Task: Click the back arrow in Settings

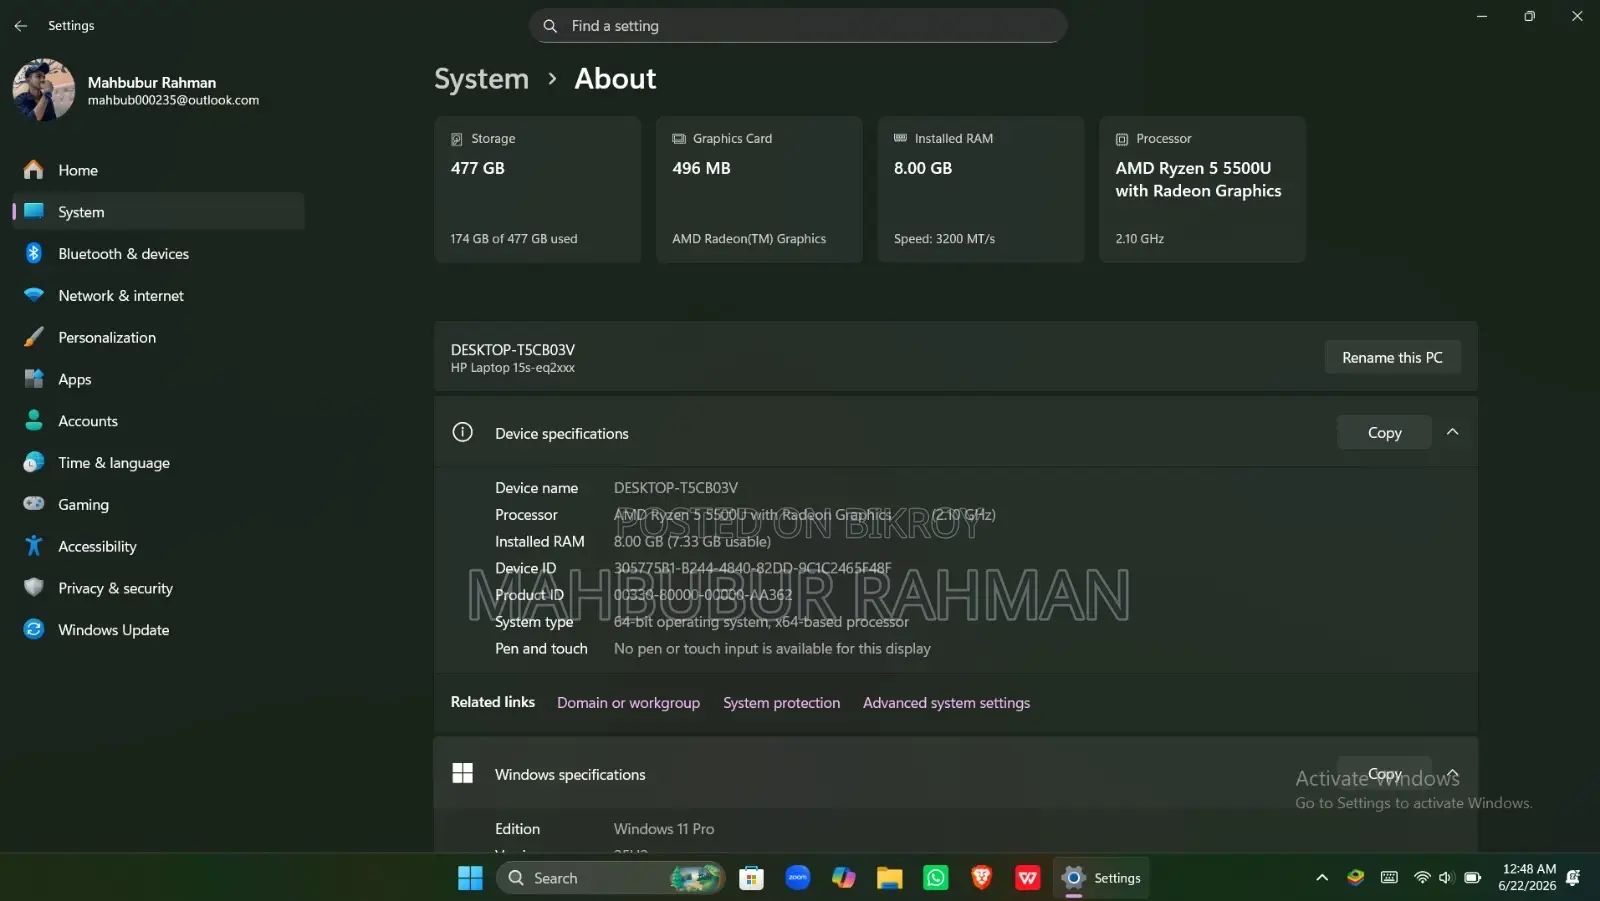Action: point(21,26)
